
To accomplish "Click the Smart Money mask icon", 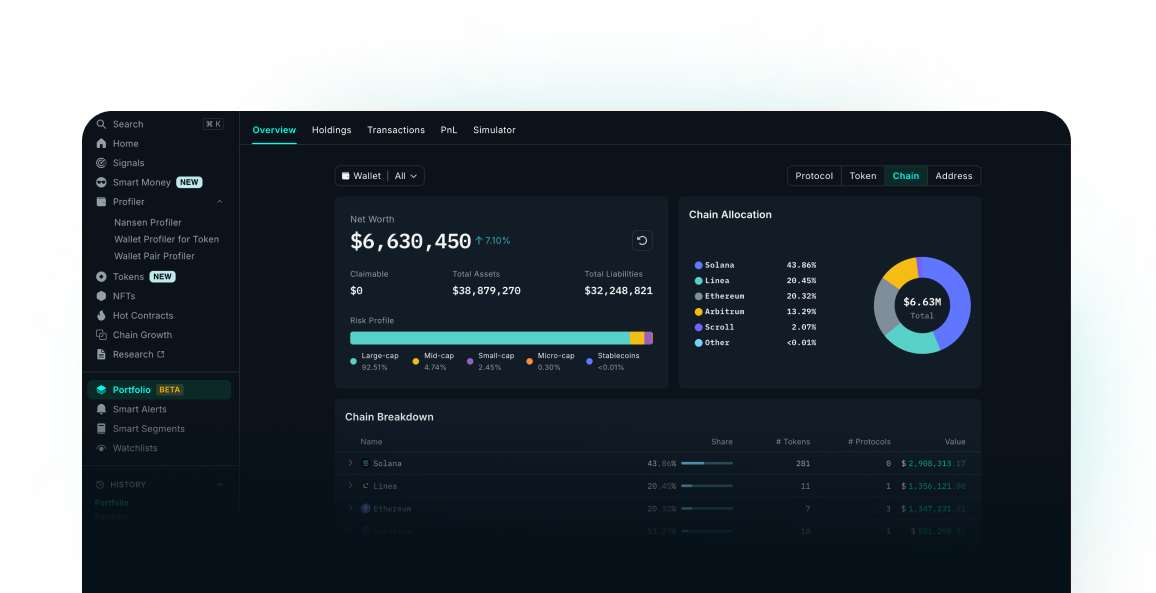I will pos(101,183).
